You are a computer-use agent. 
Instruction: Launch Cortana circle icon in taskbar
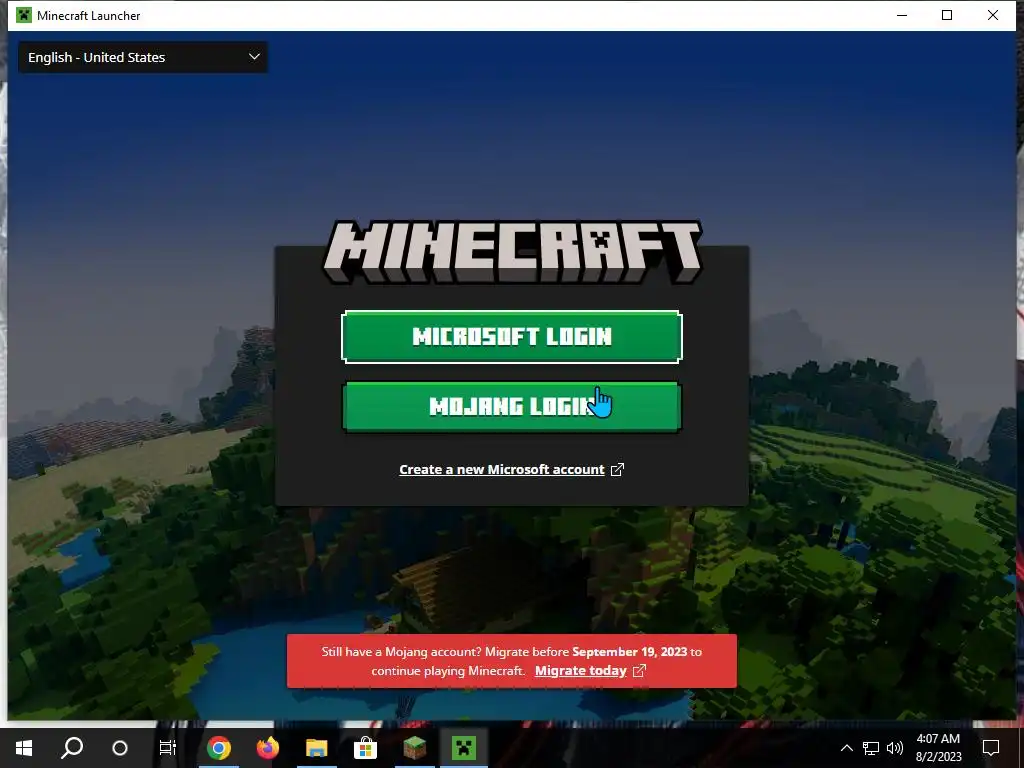tap(120, 748)
